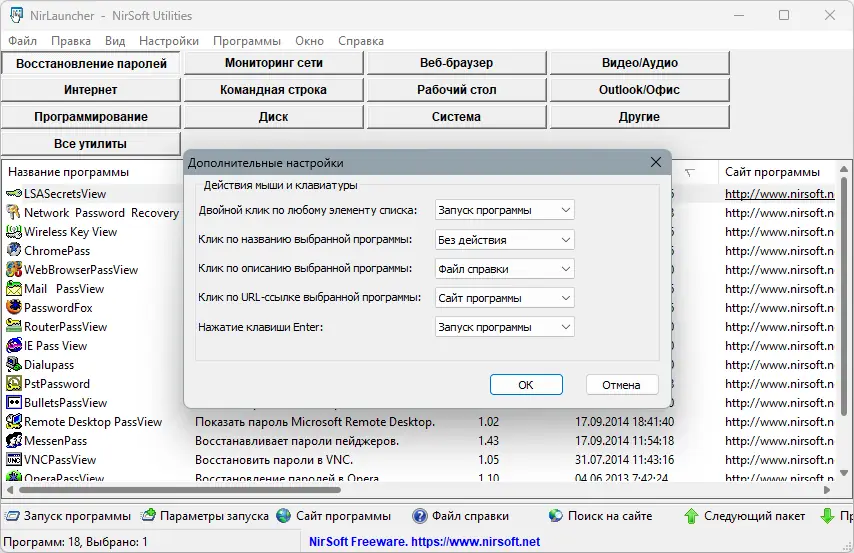Click the Следующий пакет green arrow icon
The height and width of the screenshot is (553, 854).
tap(691, 516)
